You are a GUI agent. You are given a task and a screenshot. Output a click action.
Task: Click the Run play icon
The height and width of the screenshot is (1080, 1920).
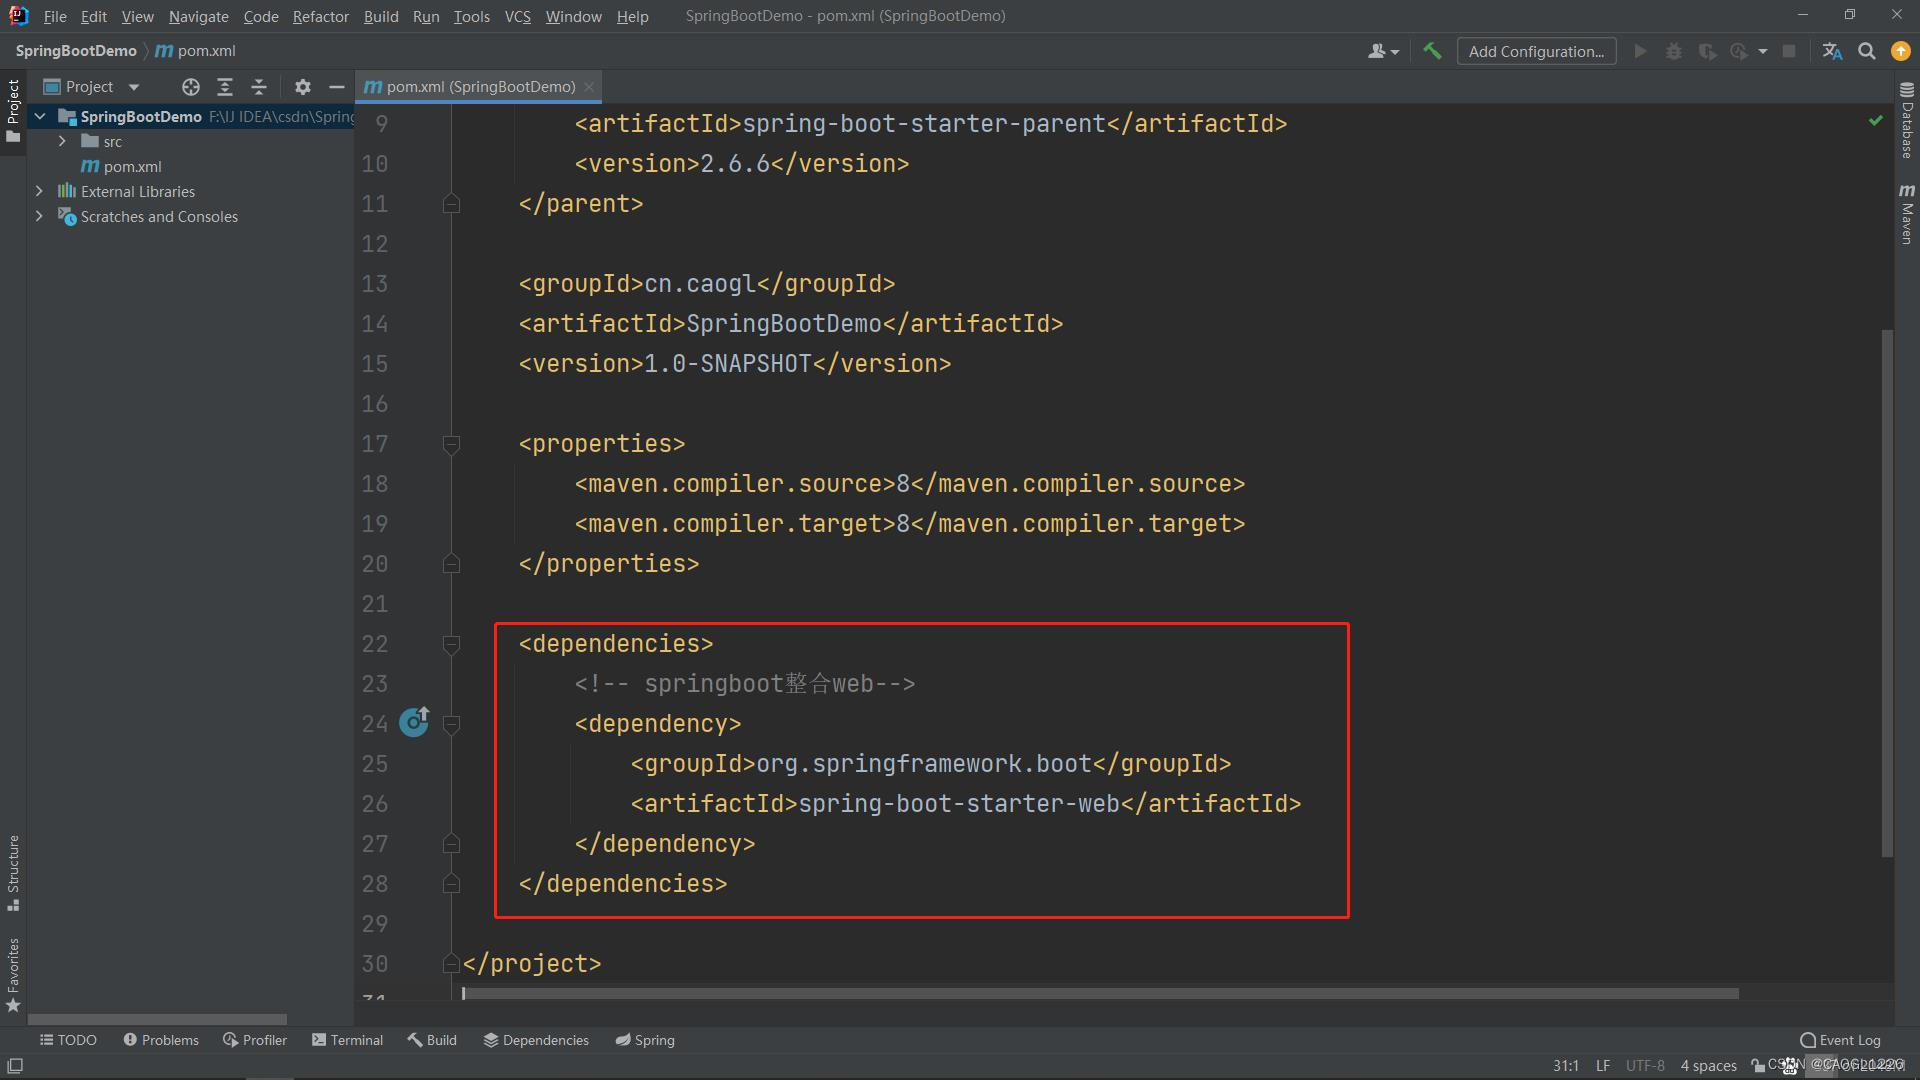[x=1640, y=51]
